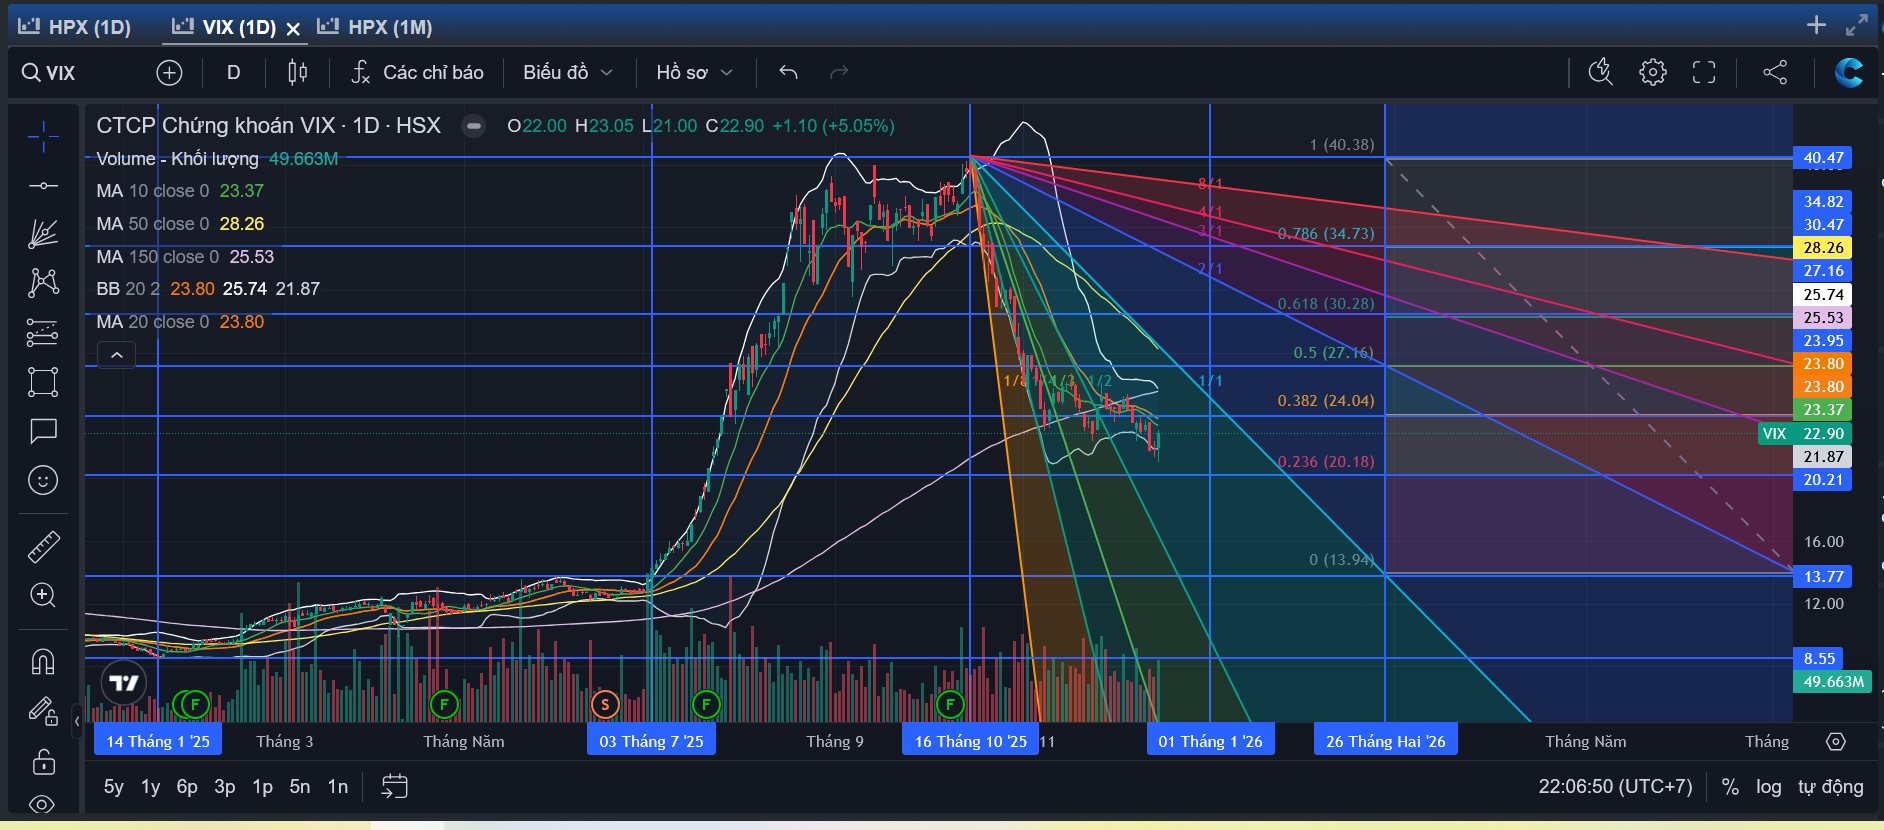Open quick search lightning icon

[1601, 72]
